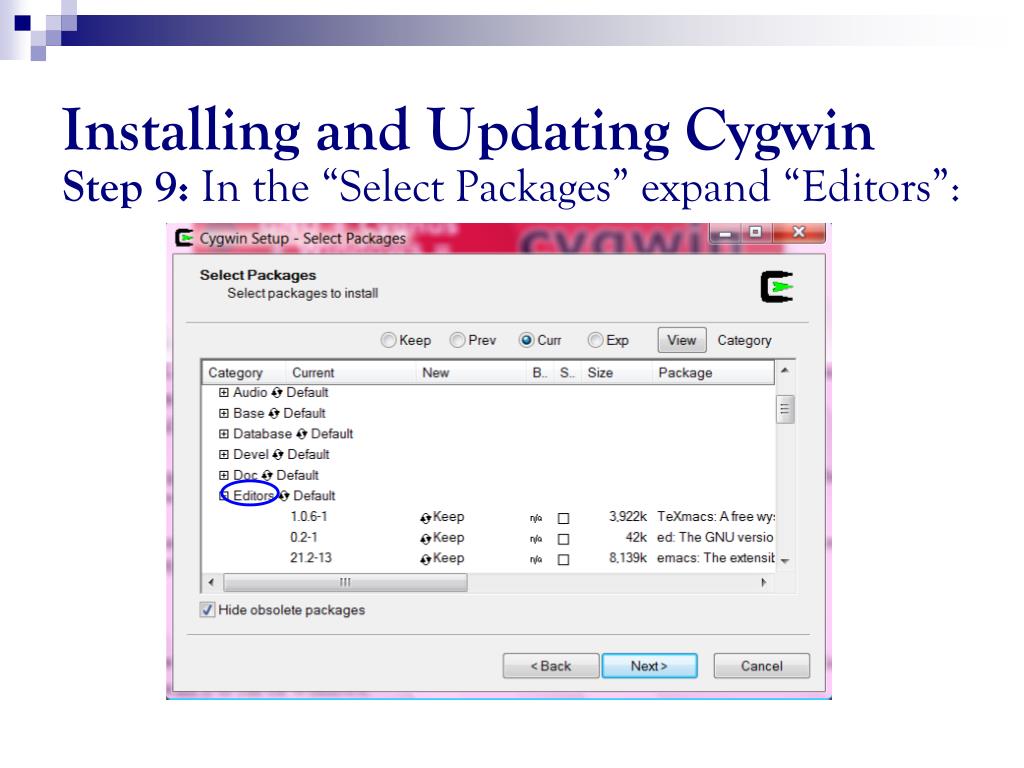Cycle the Database category install action icon

tap(301, 434)
